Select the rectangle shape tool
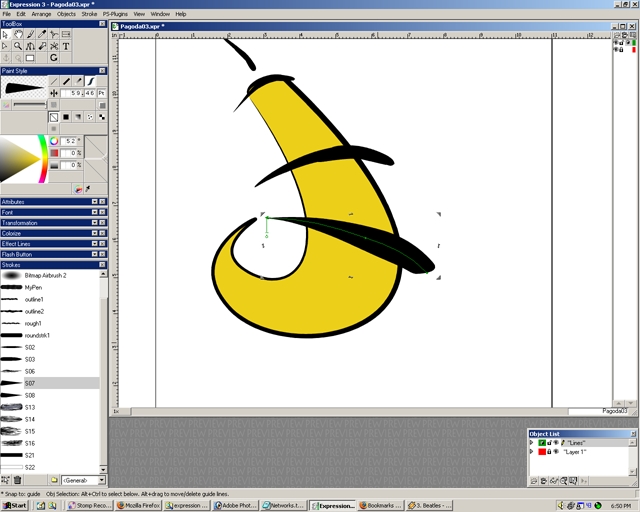The width and height of the screenshot is (640, 512). tap(30, 58)
